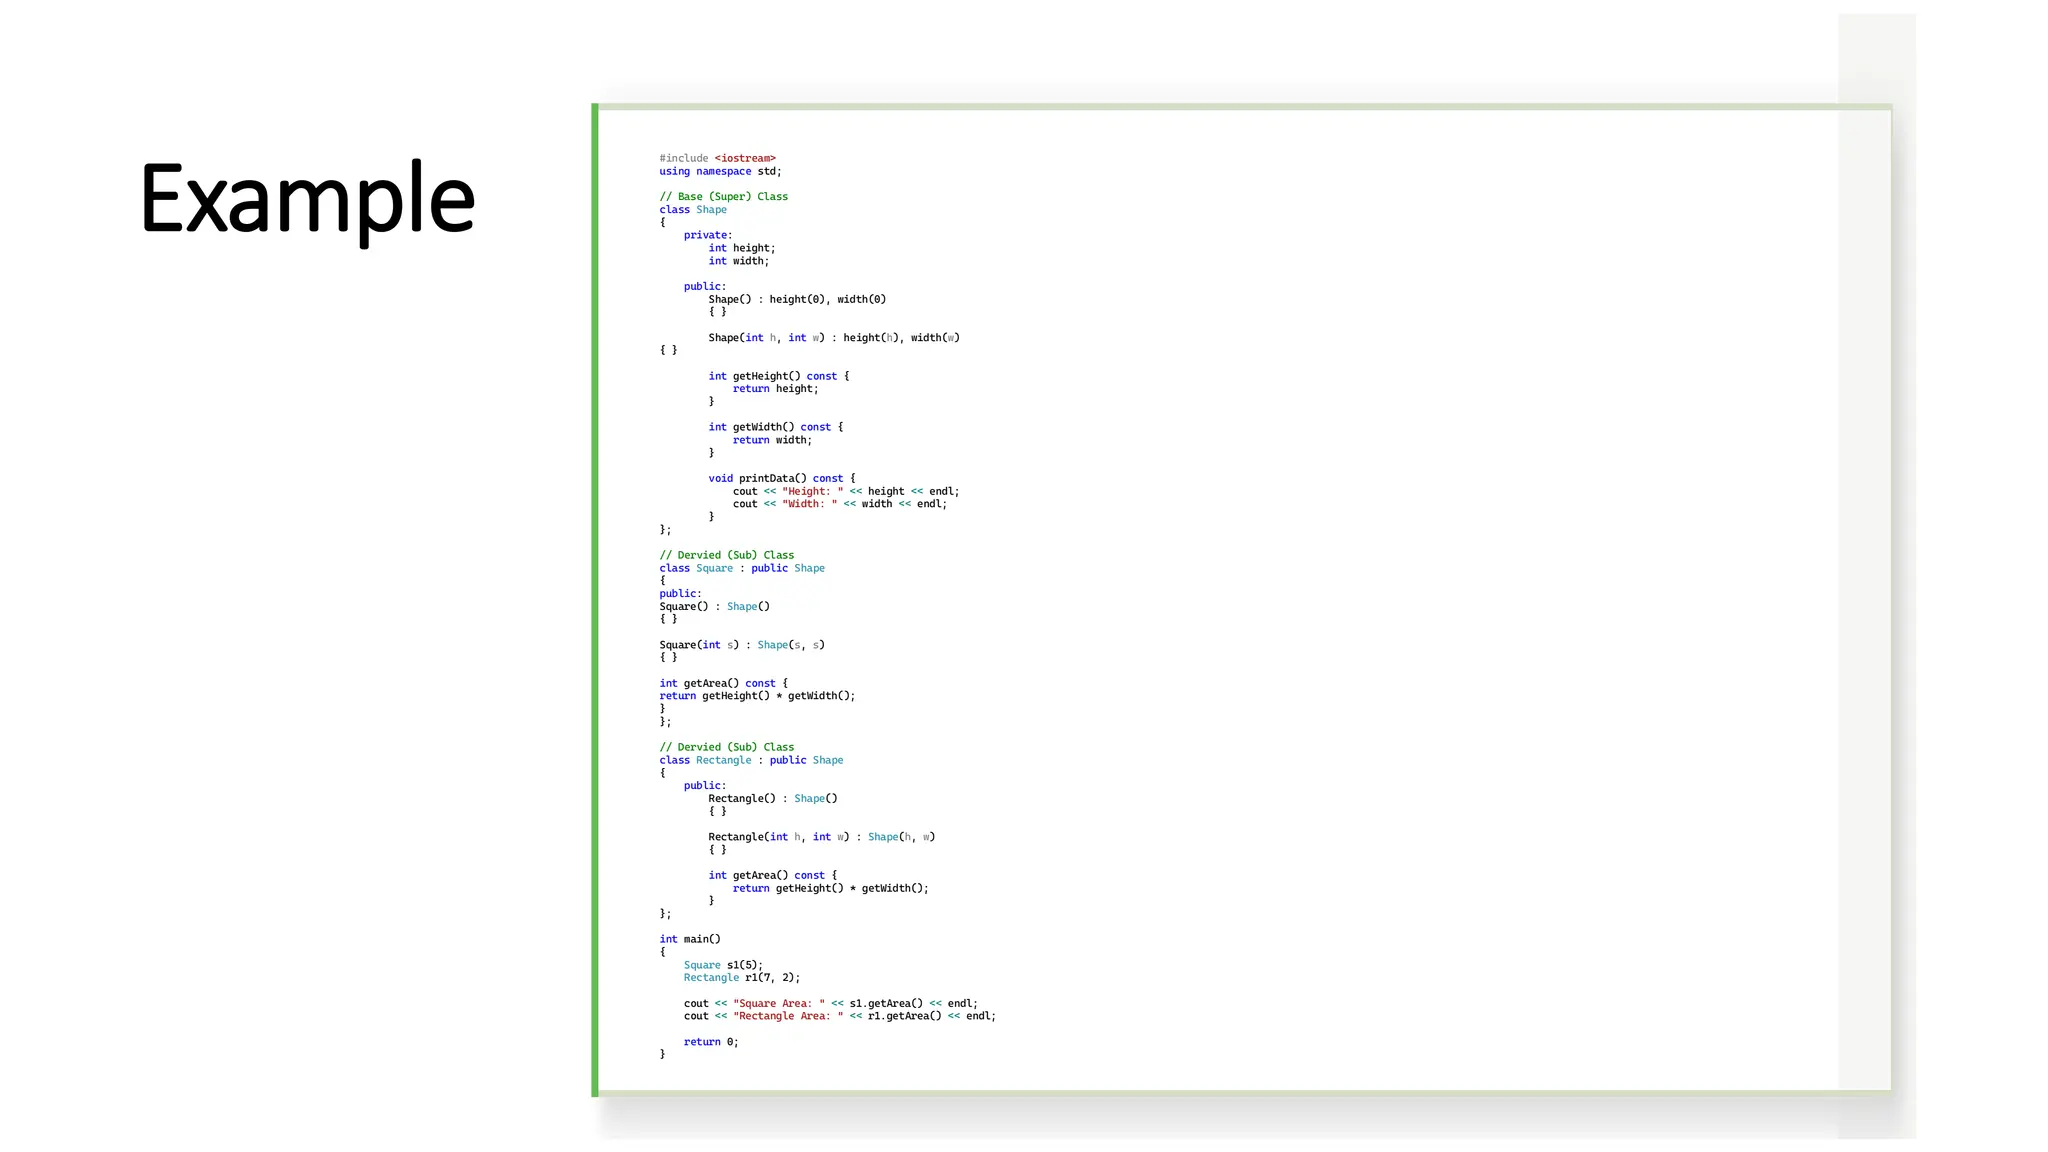Screen dimensions: 2048x1152
Task: Click the "Rectangle() : Shape()" constructor line
Action: pyautogui.click(x=773, y=798)
